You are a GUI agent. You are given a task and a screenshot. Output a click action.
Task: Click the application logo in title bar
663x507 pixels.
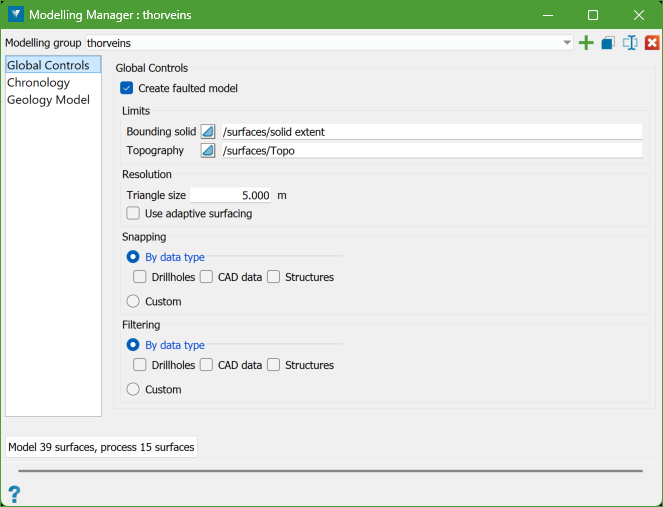click(16, 15)
